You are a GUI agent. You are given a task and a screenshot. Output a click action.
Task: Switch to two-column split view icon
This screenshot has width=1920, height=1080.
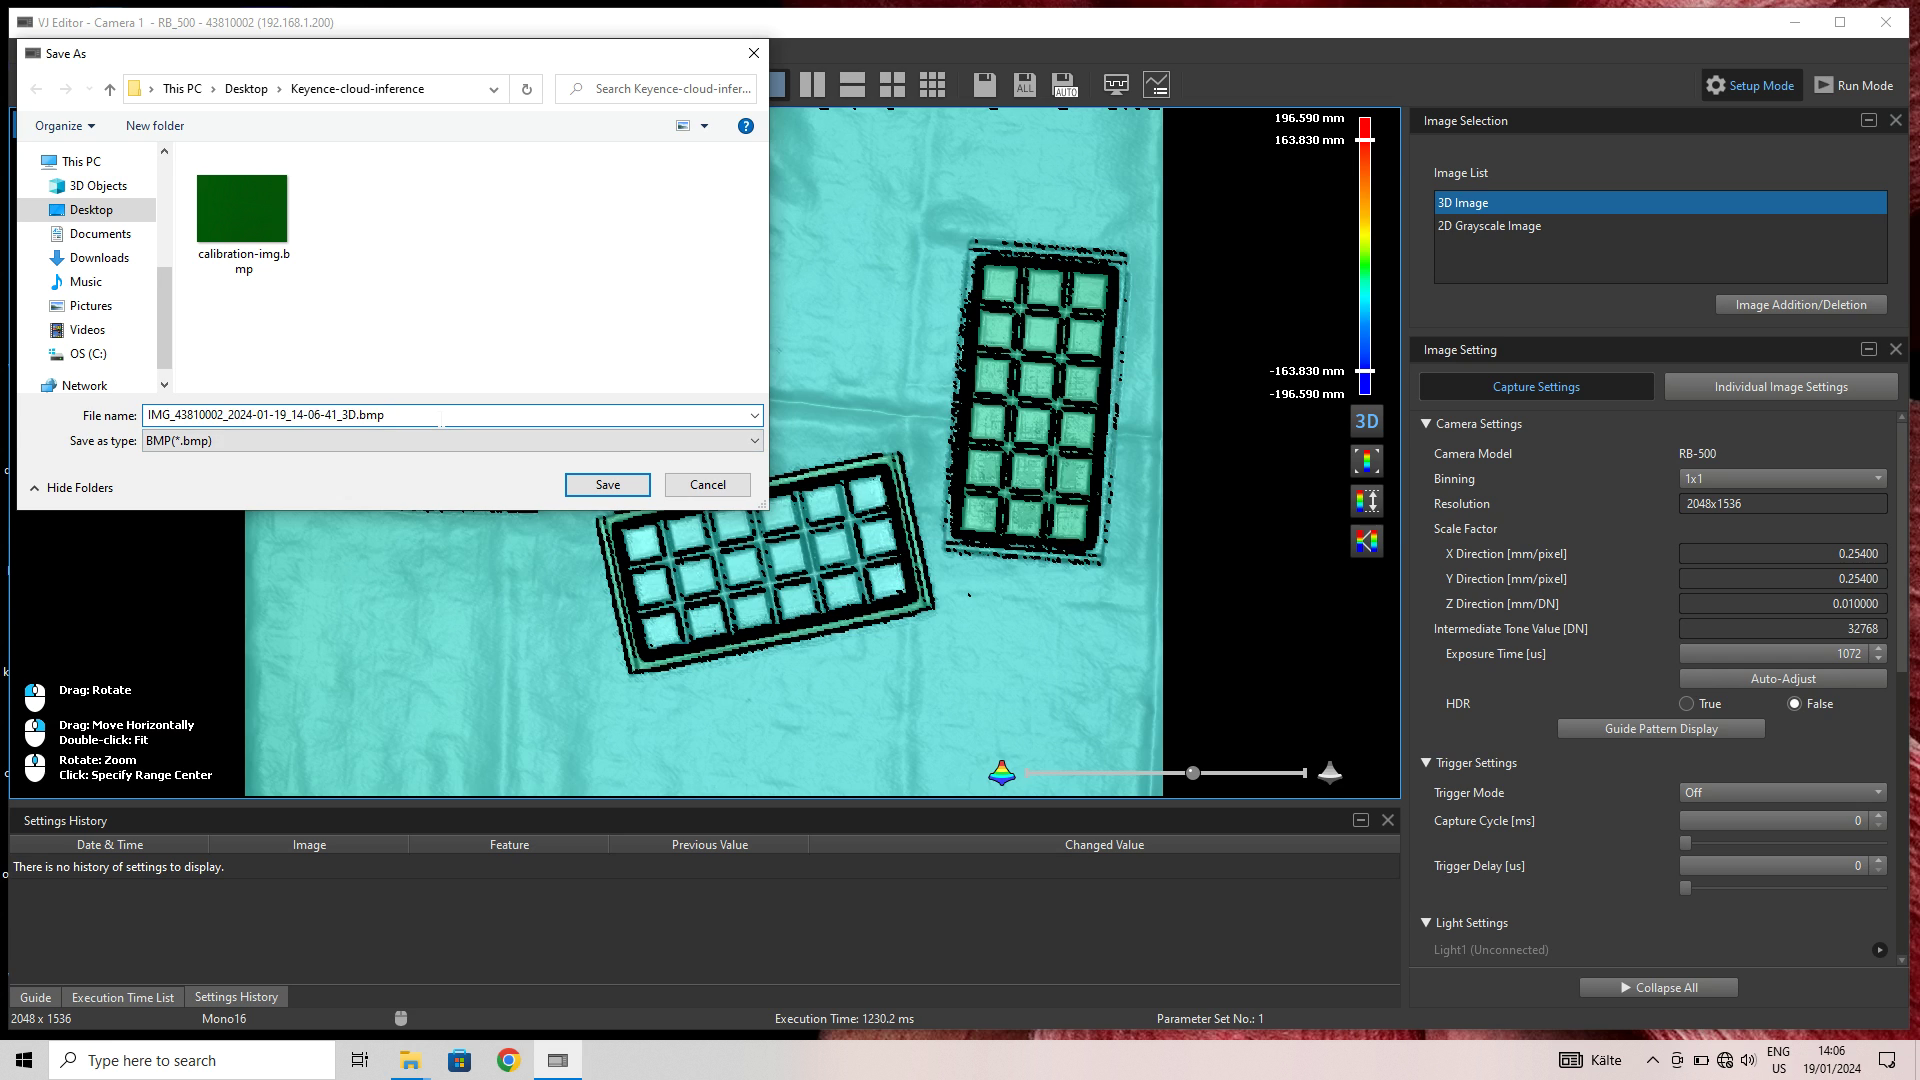[x=812, y=85]
